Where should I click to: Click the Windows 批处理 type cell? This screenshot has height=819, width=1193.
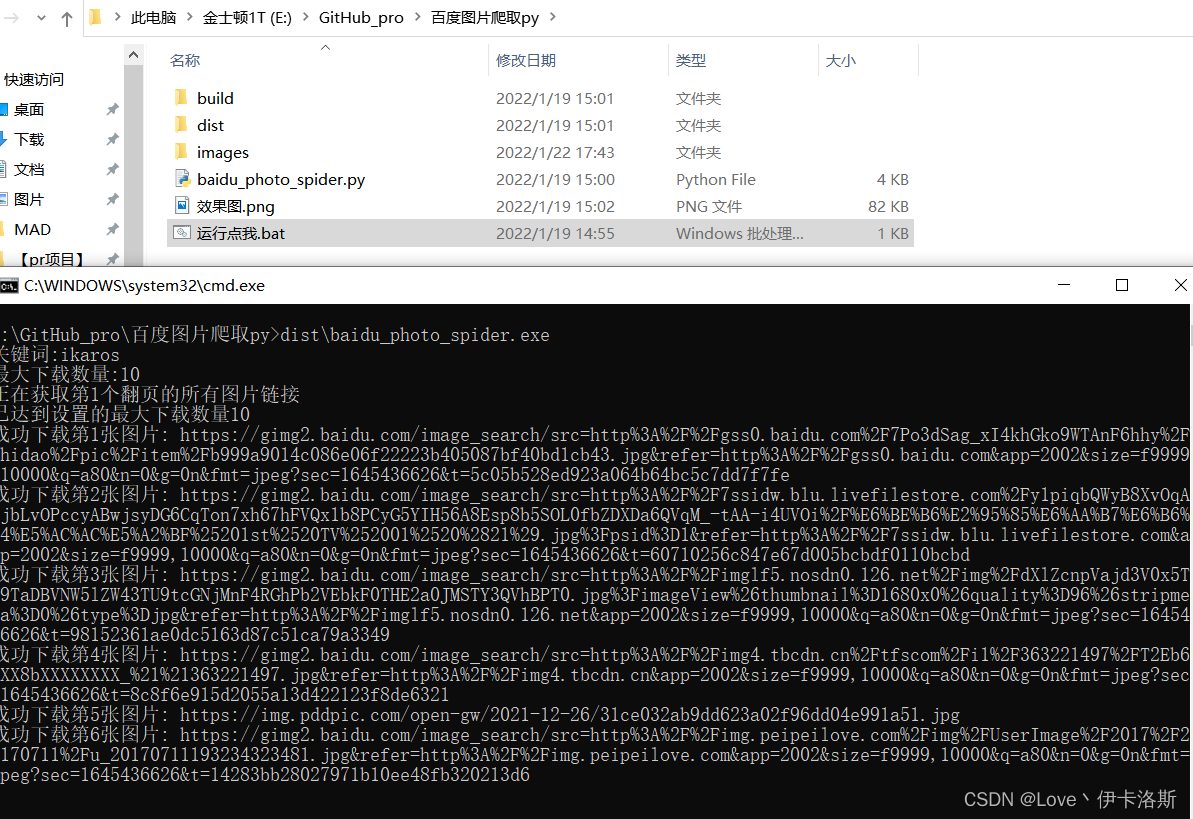point(740,234)
